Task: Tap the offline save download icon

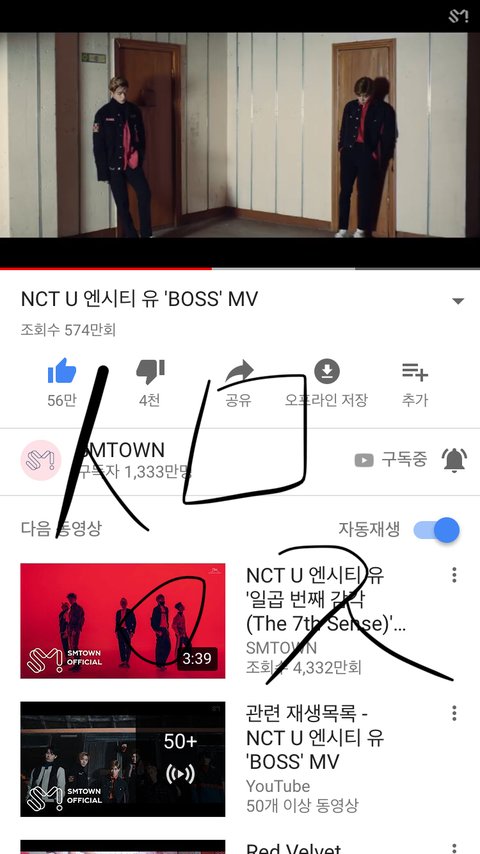Action: (327, 371)
